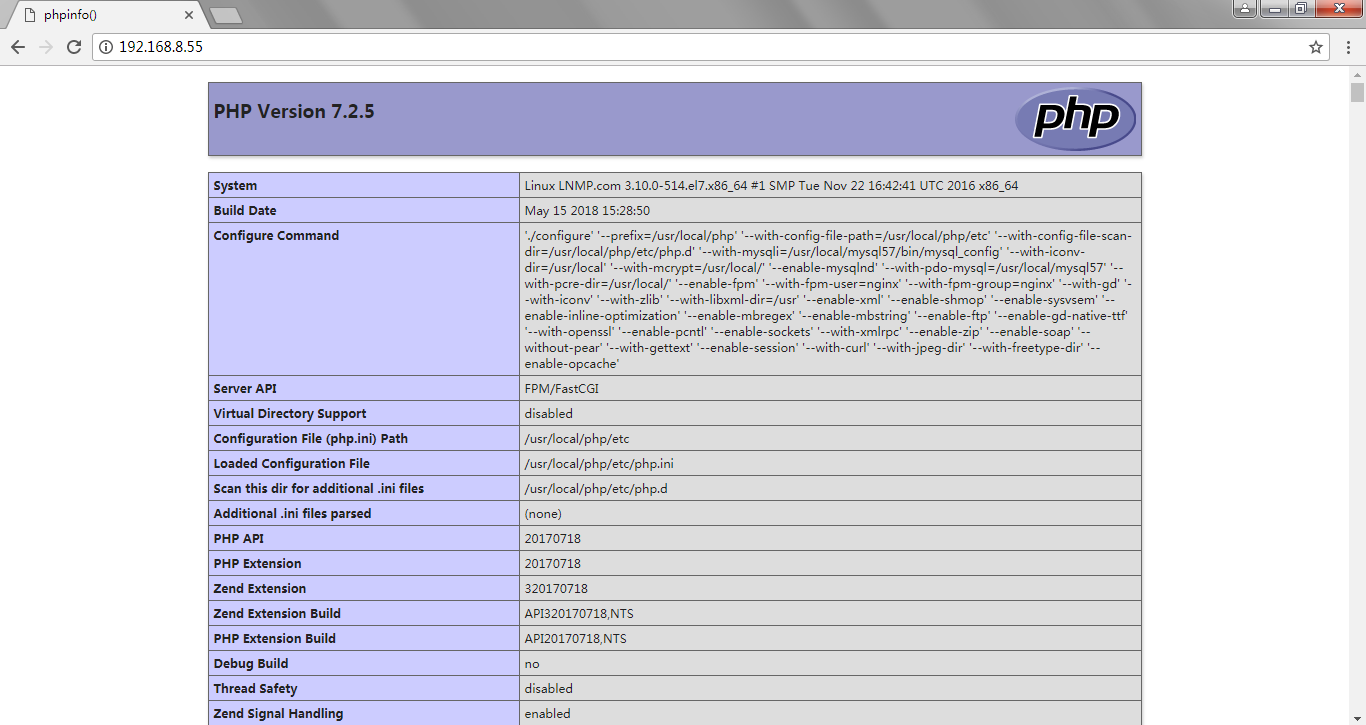Screen dimensions: 1366x725
Task: Click the /usr/local/php/etc/php.ini value
Action: coord(599,464)
